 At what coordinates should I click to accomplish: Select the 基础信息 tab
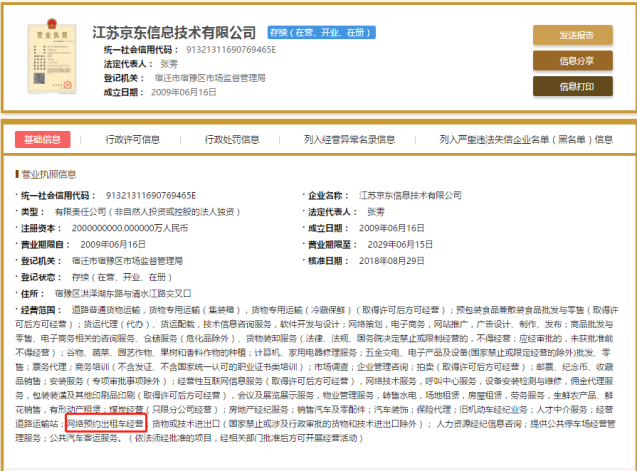(x=43, y=139)
